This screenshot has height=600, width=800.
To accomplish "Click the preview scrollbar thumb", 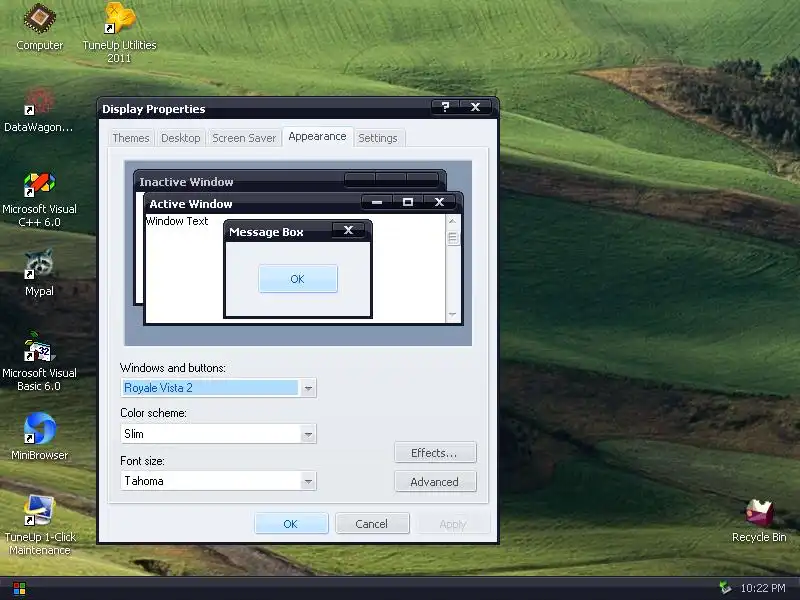I will [x=452, y=238].
